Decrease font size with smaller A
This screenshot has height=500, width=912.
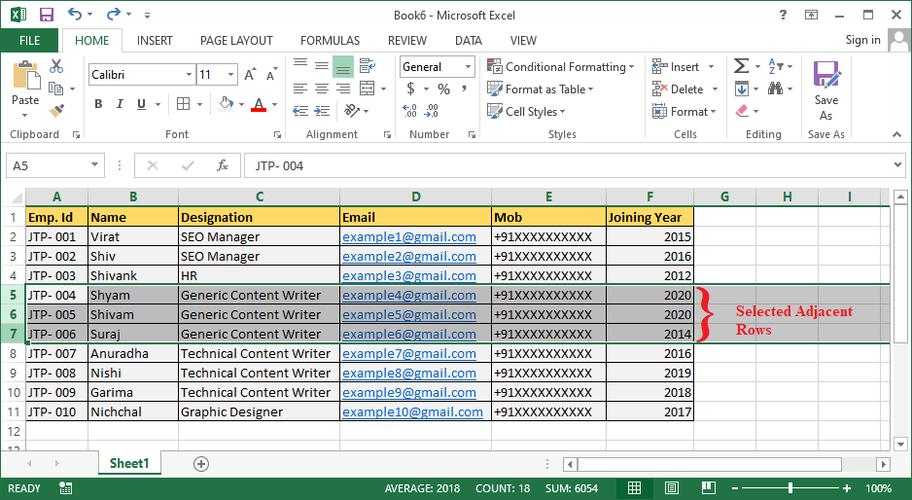tap(271, 74)
